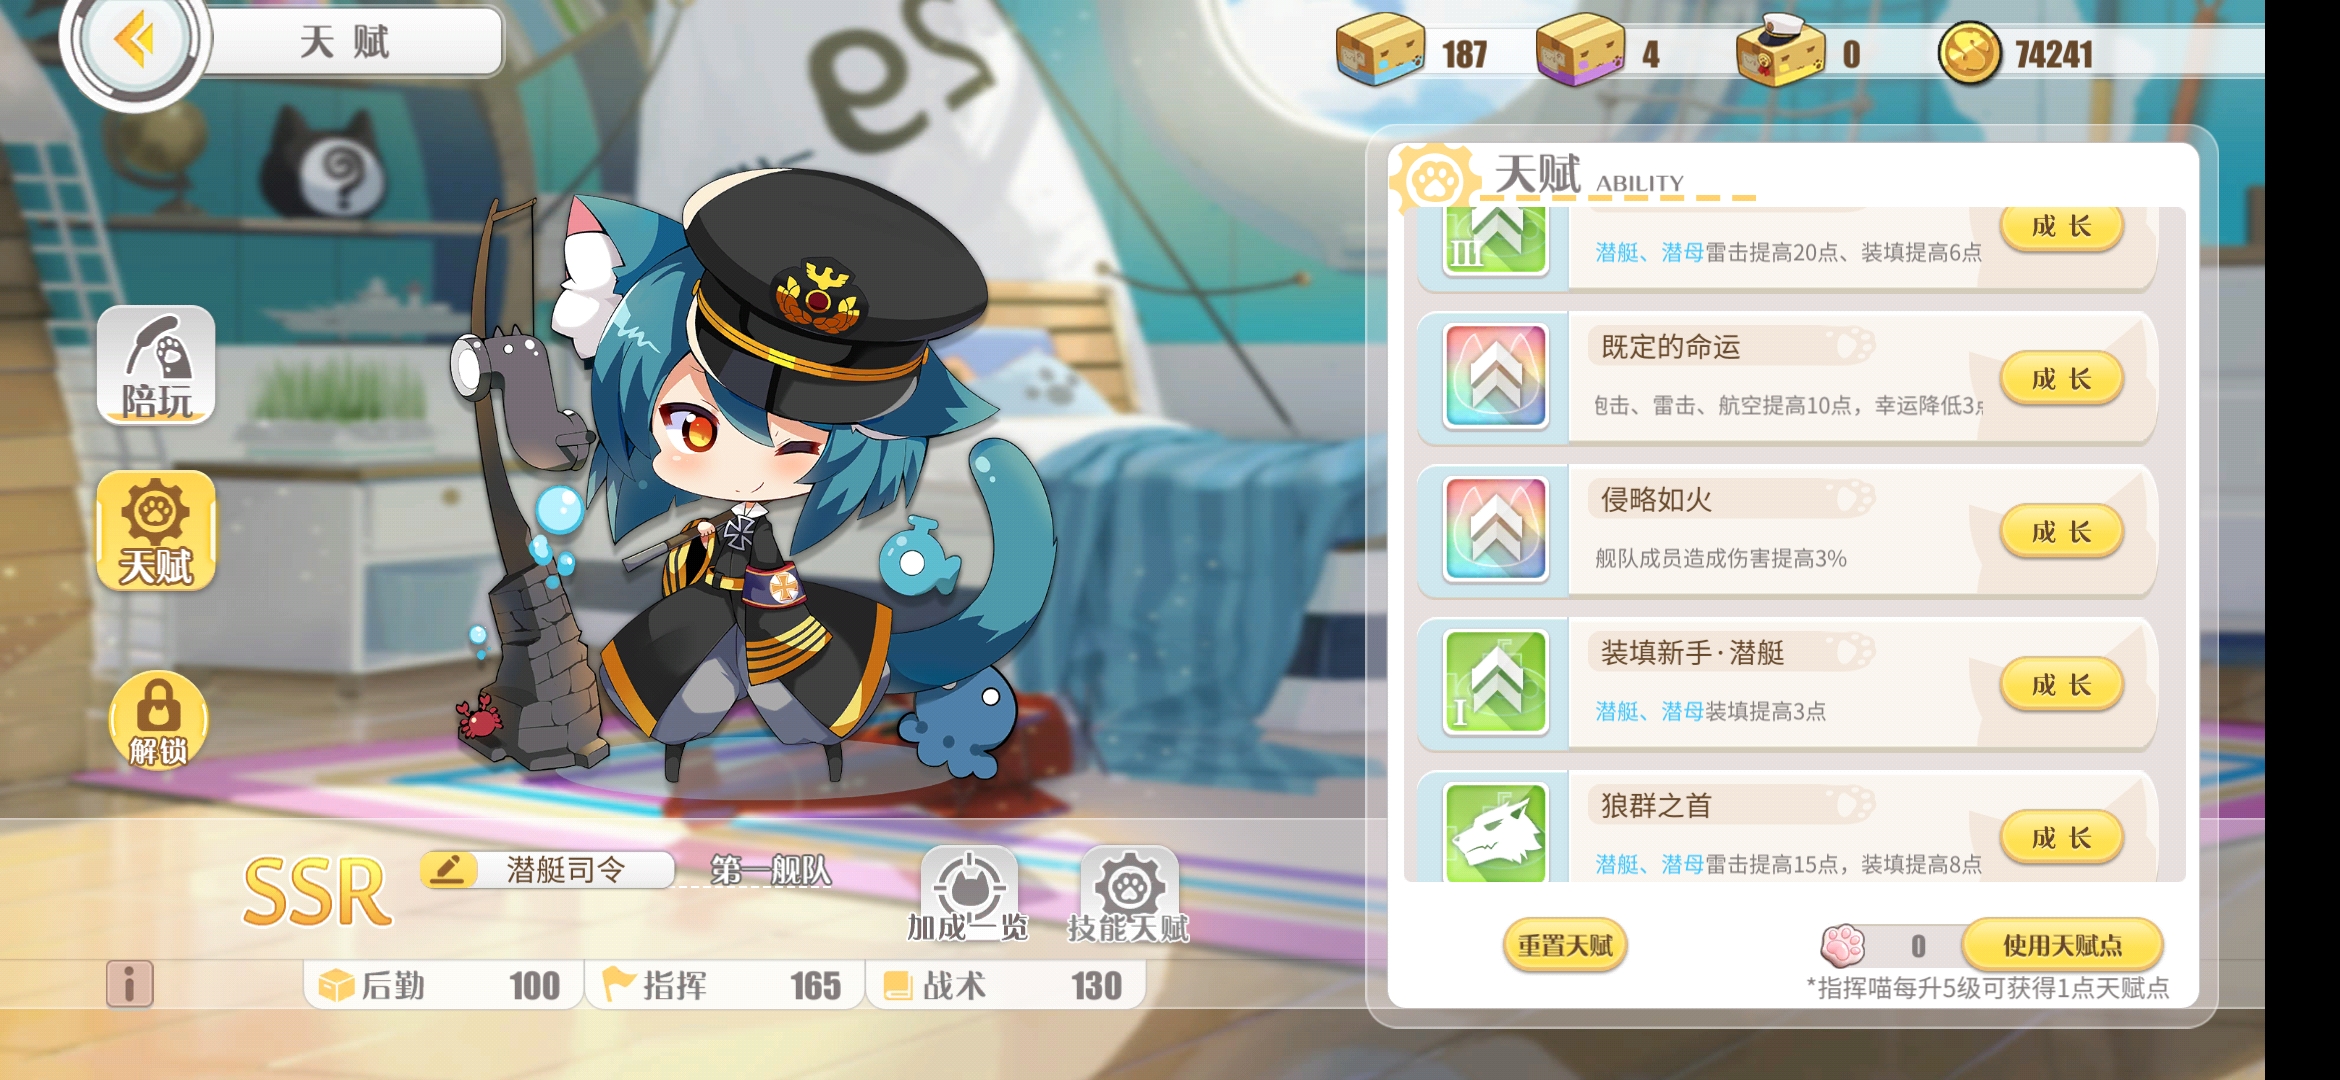Click 成长 for 狼群之首 ability
Screen dimensions: 2340x1080
2061,838
